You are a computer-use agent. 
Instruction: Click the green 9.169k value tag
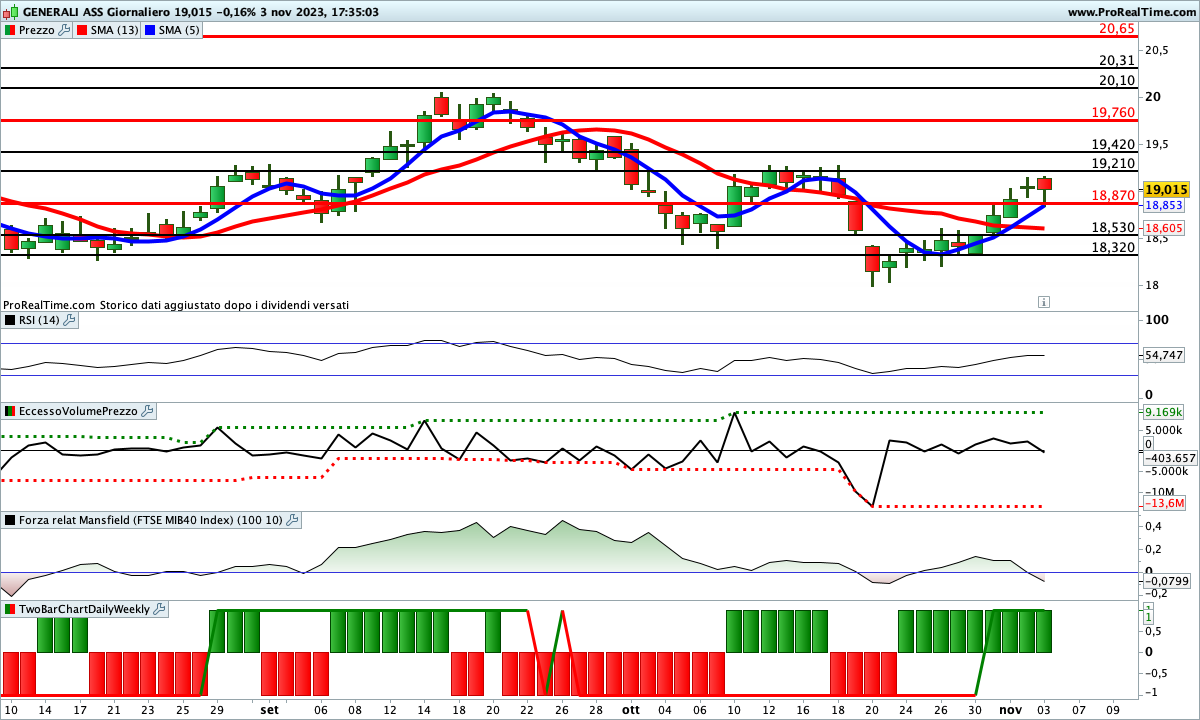1163,411
